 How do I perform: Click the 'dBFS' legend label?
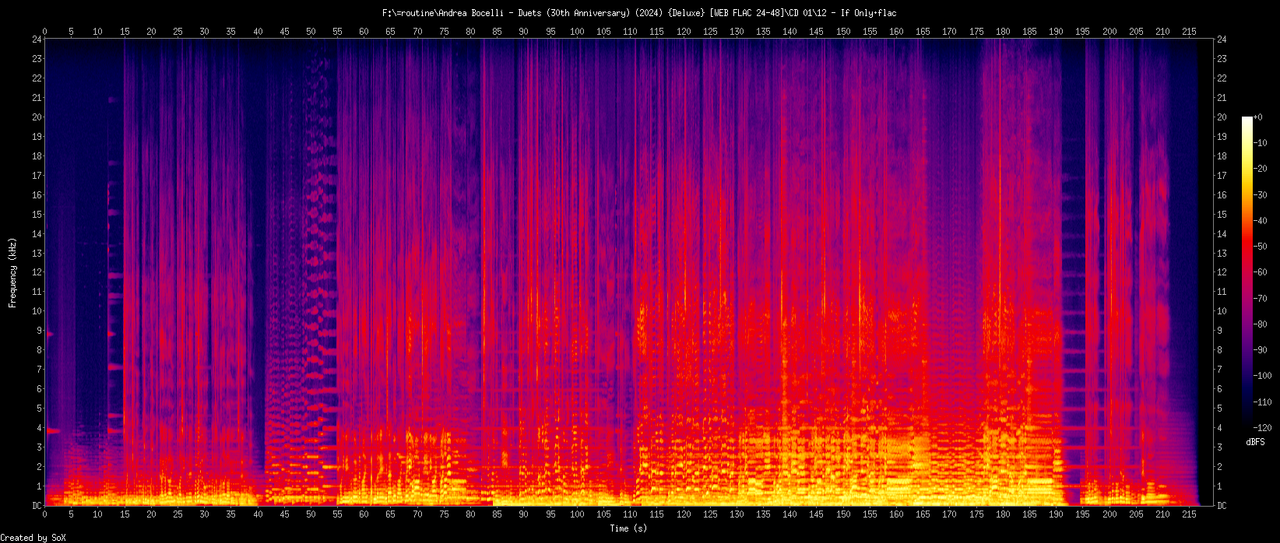1256,441
